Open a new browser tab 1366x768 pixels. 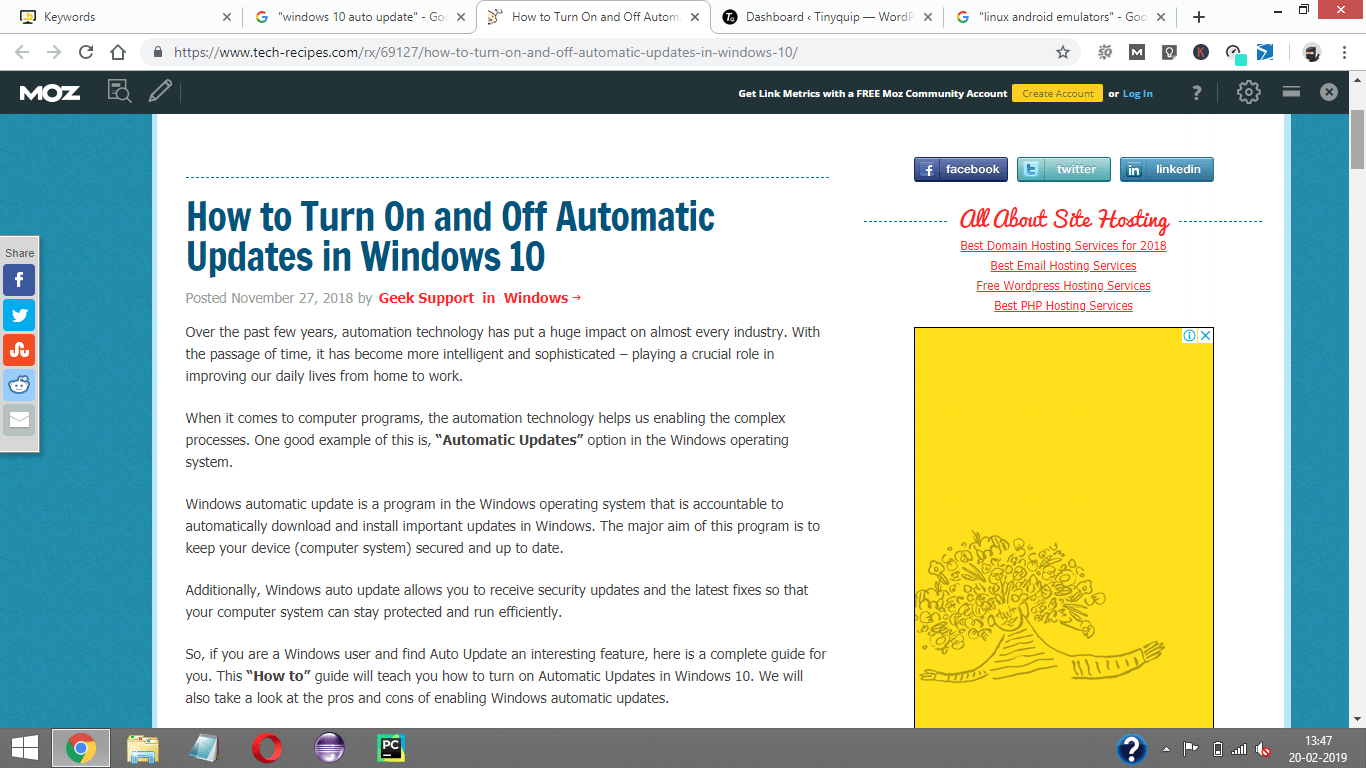point(1199,17)
